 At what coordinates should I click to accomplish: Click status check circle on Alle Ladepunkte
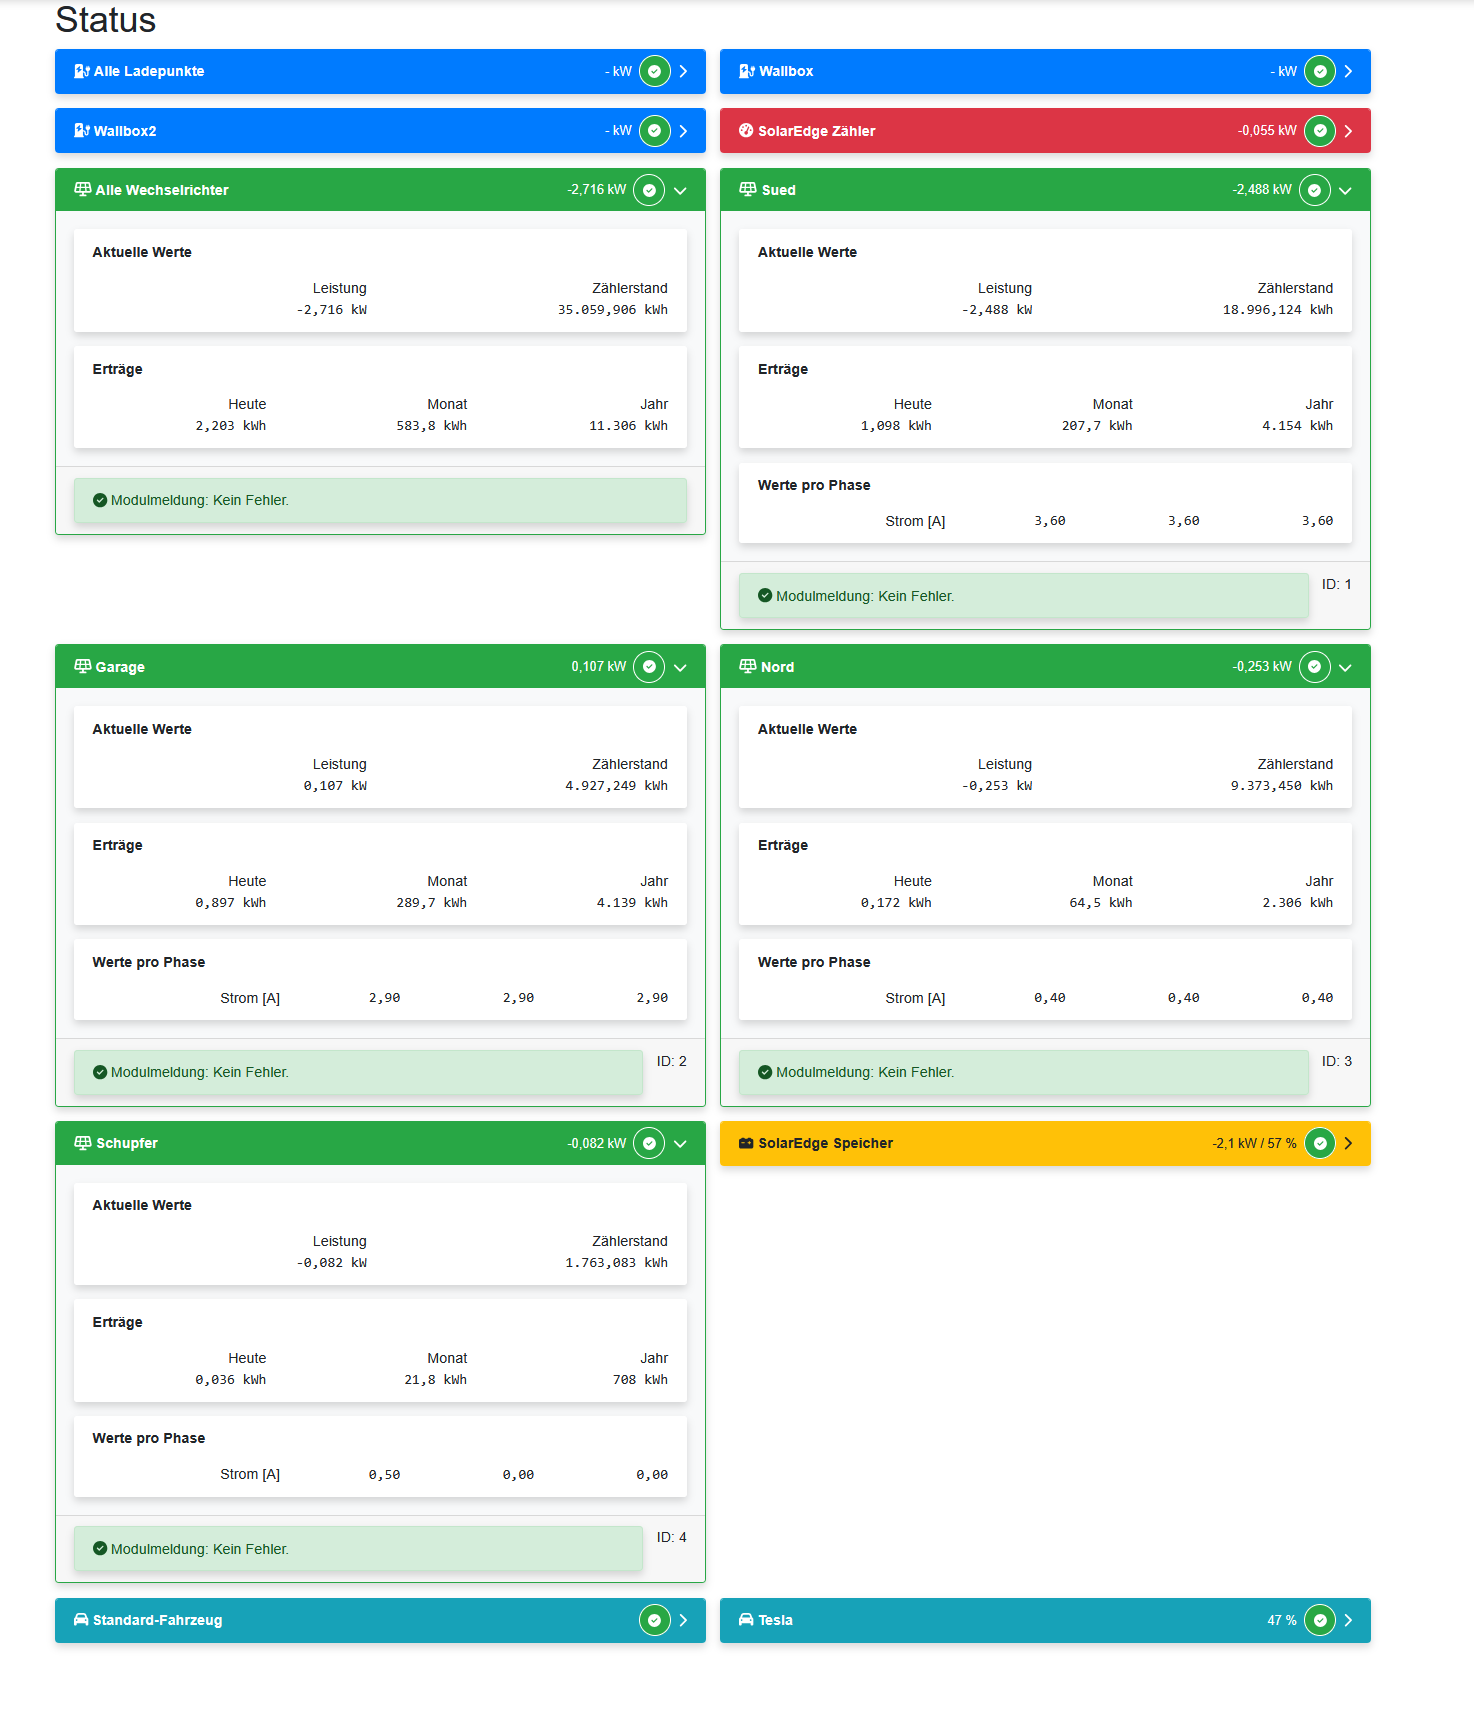[x=655, y=71]
